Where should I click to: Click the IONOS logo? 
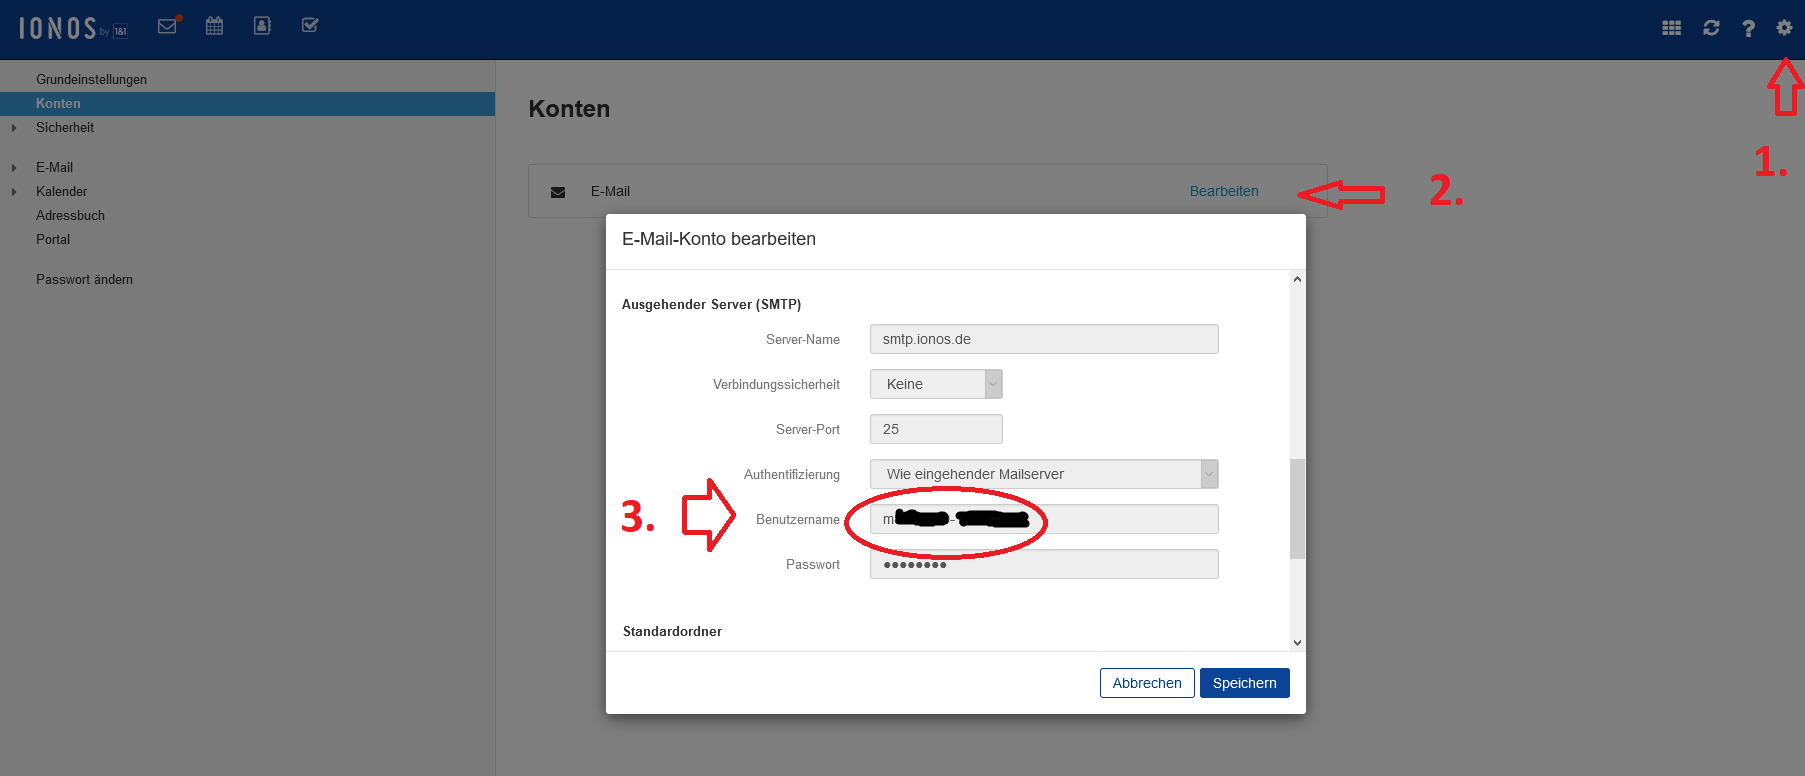73,28
